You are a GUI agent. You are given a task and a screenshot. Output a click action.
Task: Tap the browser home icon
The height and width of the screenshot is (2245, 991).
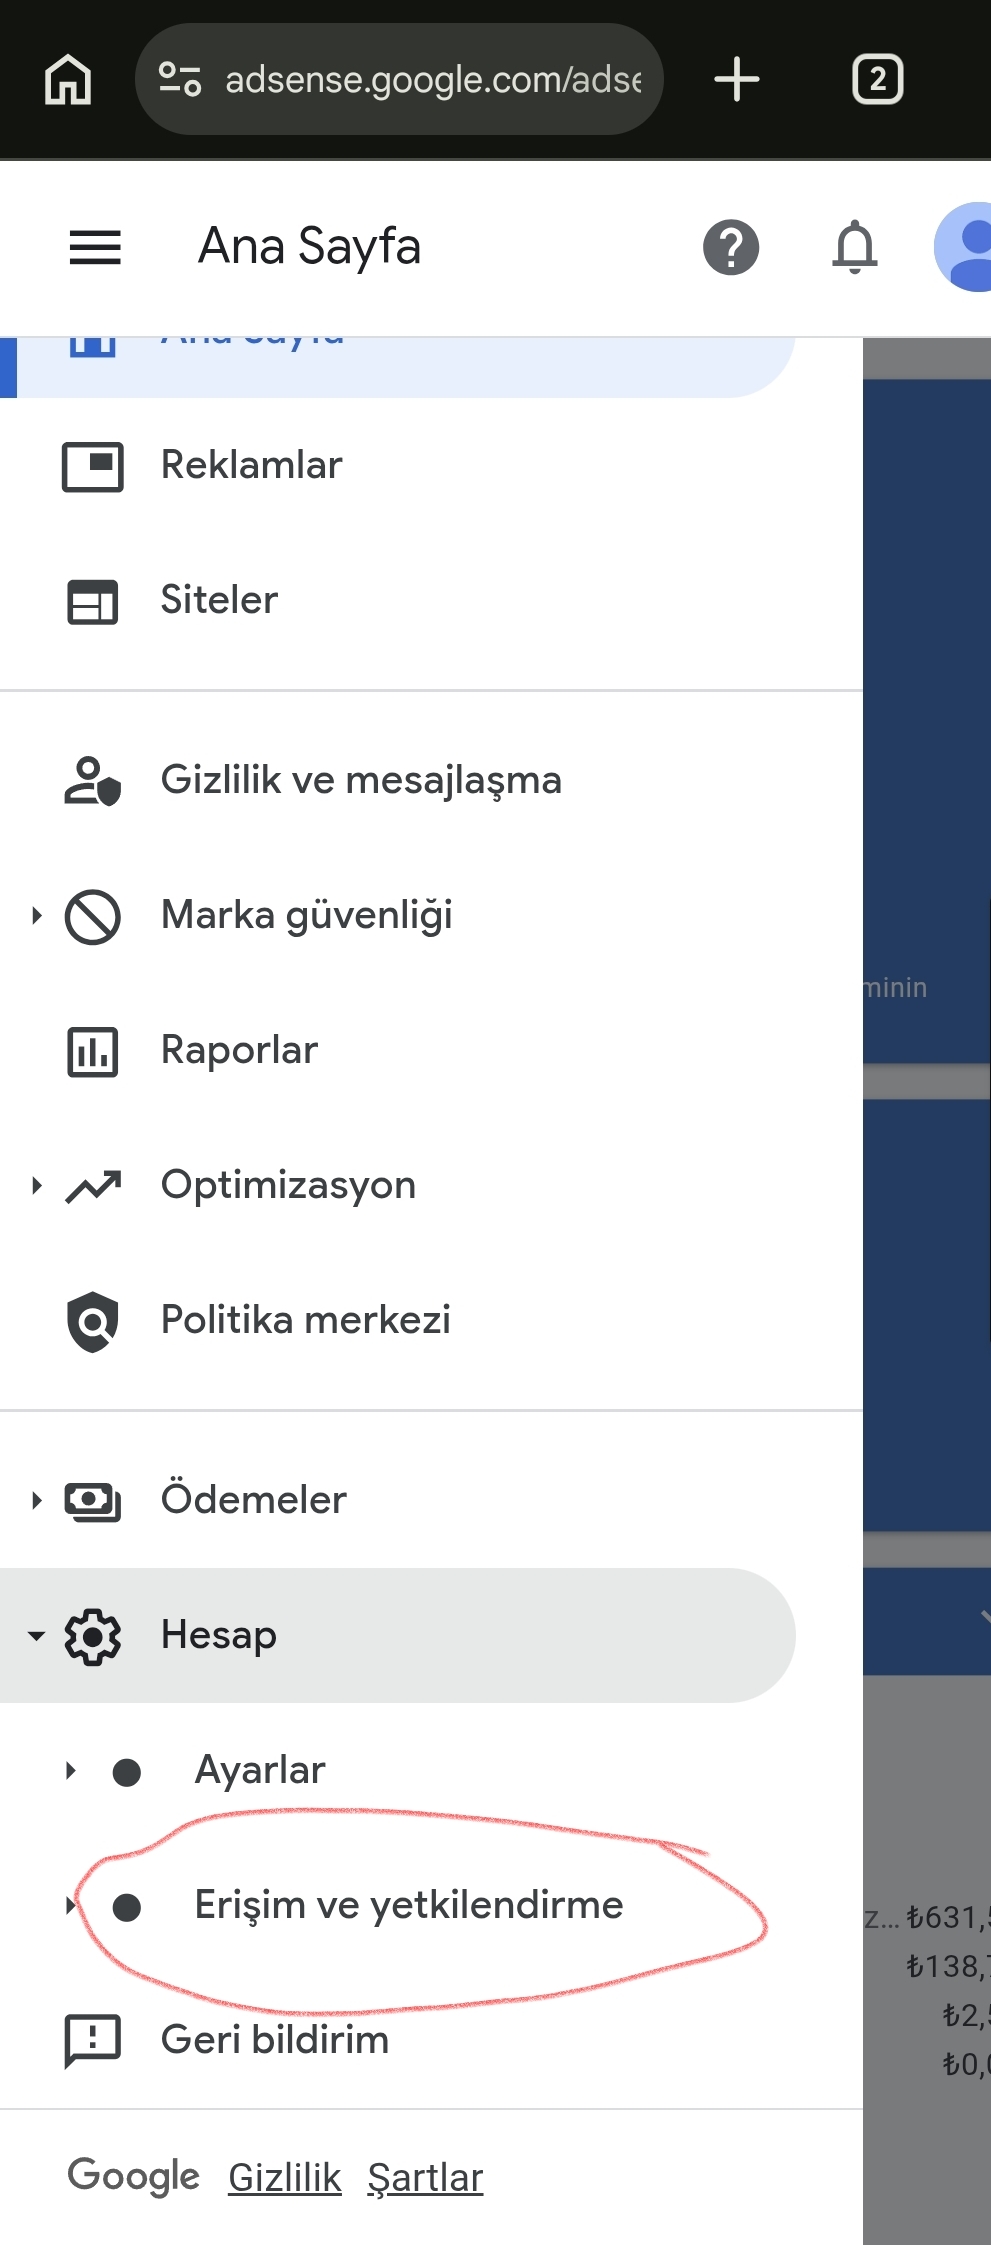point(68,79)
